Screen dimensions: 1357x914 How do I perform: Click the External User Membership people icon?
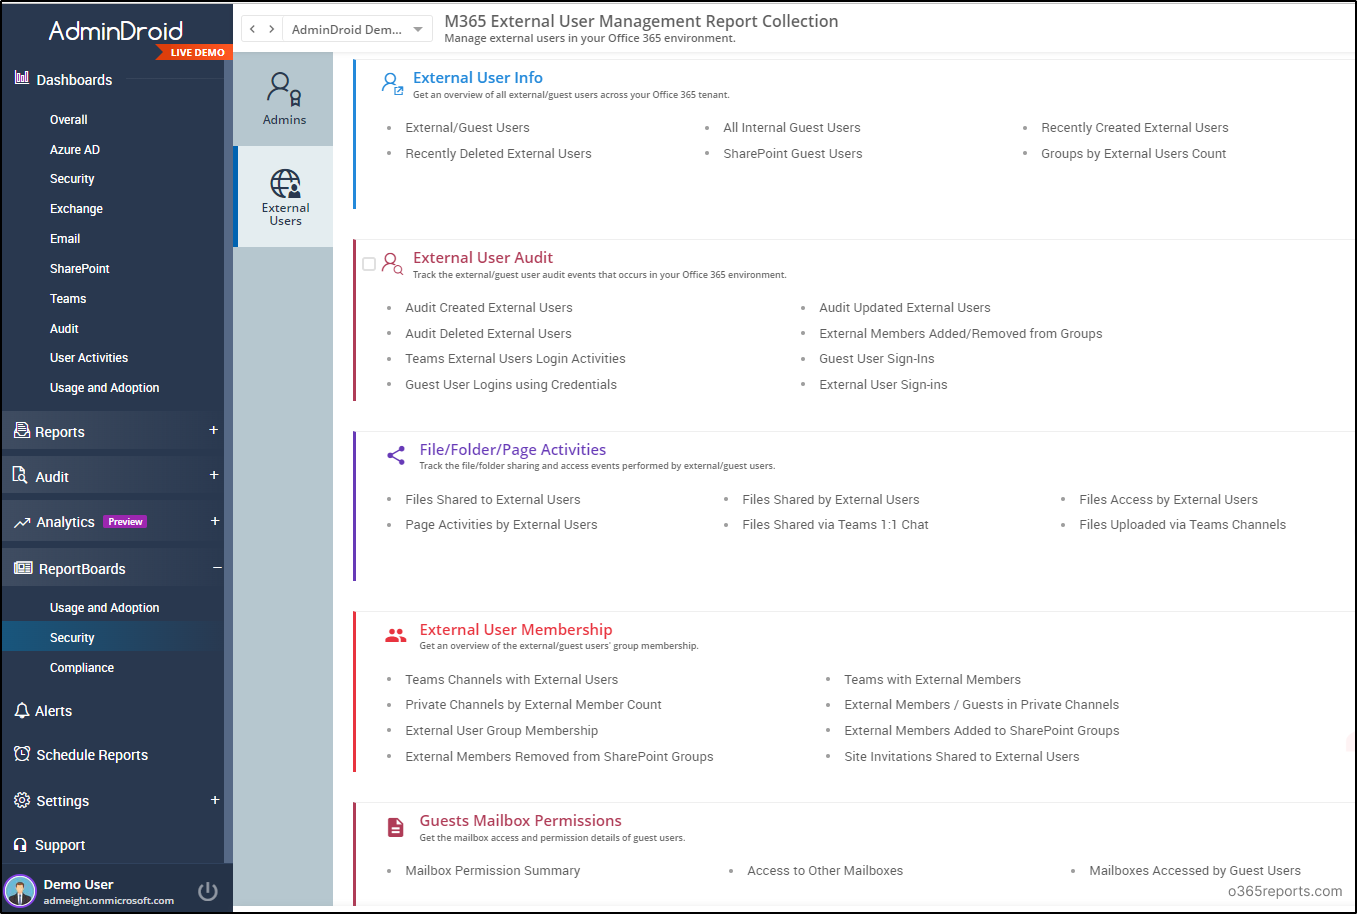click(x=396, y=635)
